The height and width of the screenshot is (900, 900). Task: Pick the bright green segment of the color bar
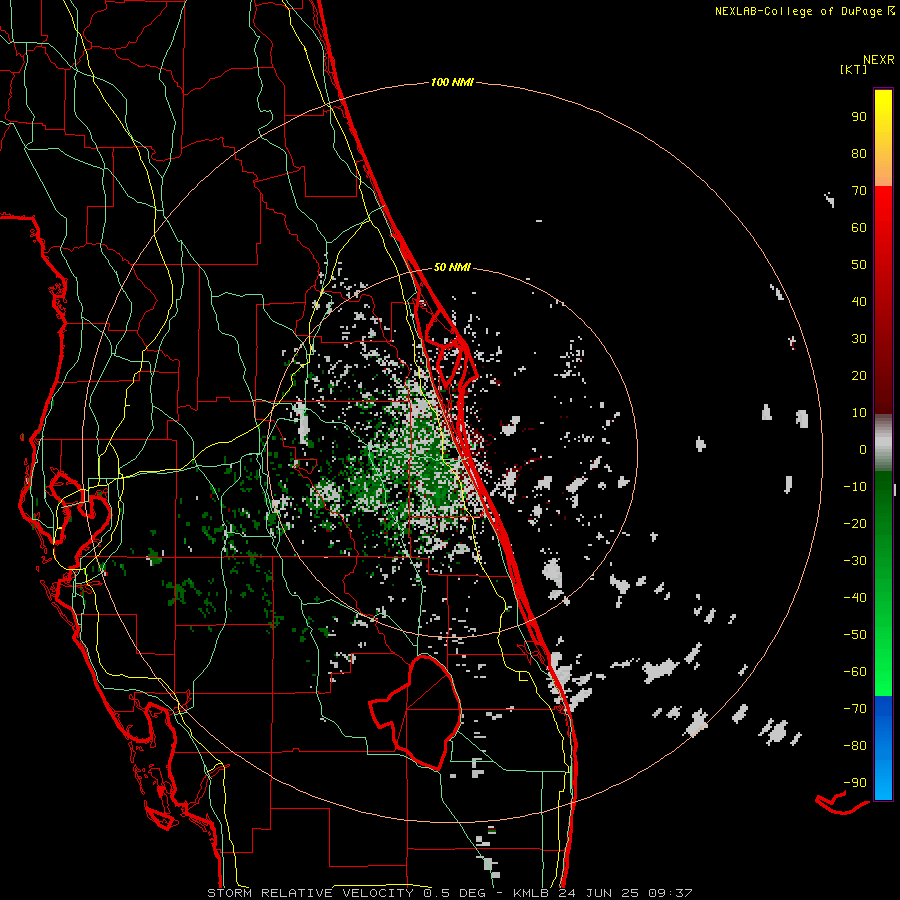883,643
